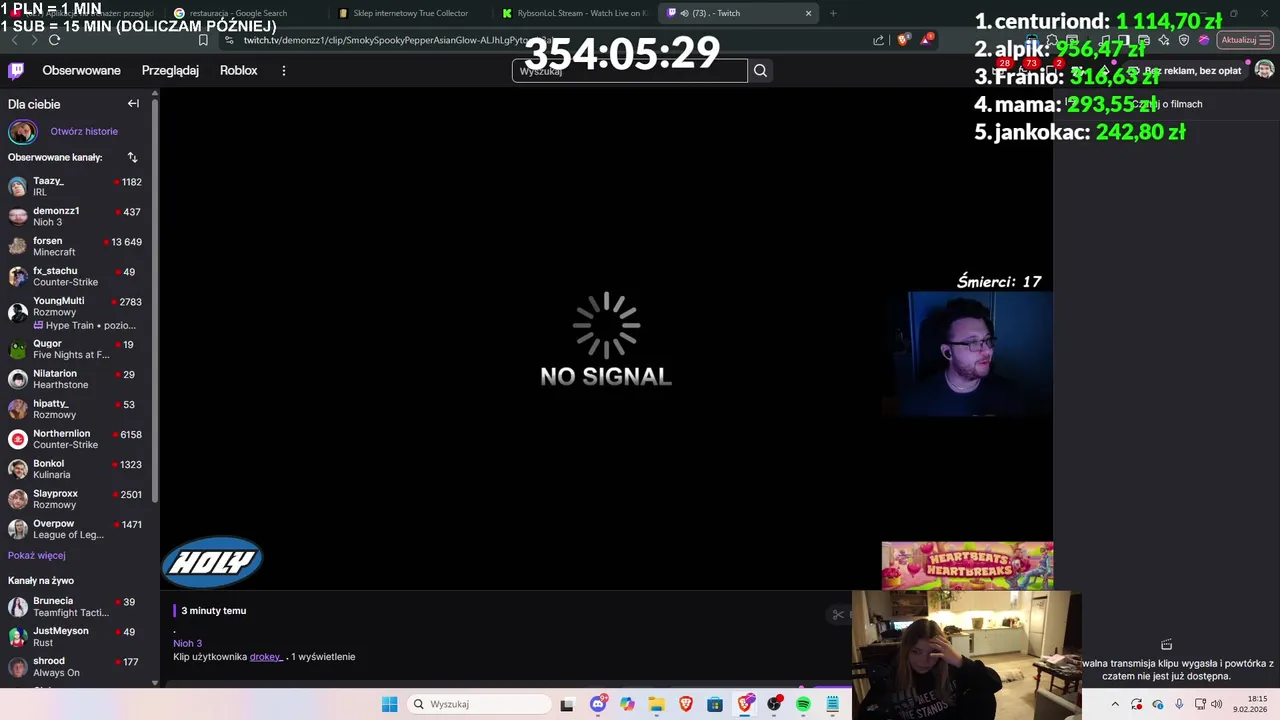Open YoungMulti channel in sidebar
Screen dimensions: 1280x720
click(x=76, y=313)
